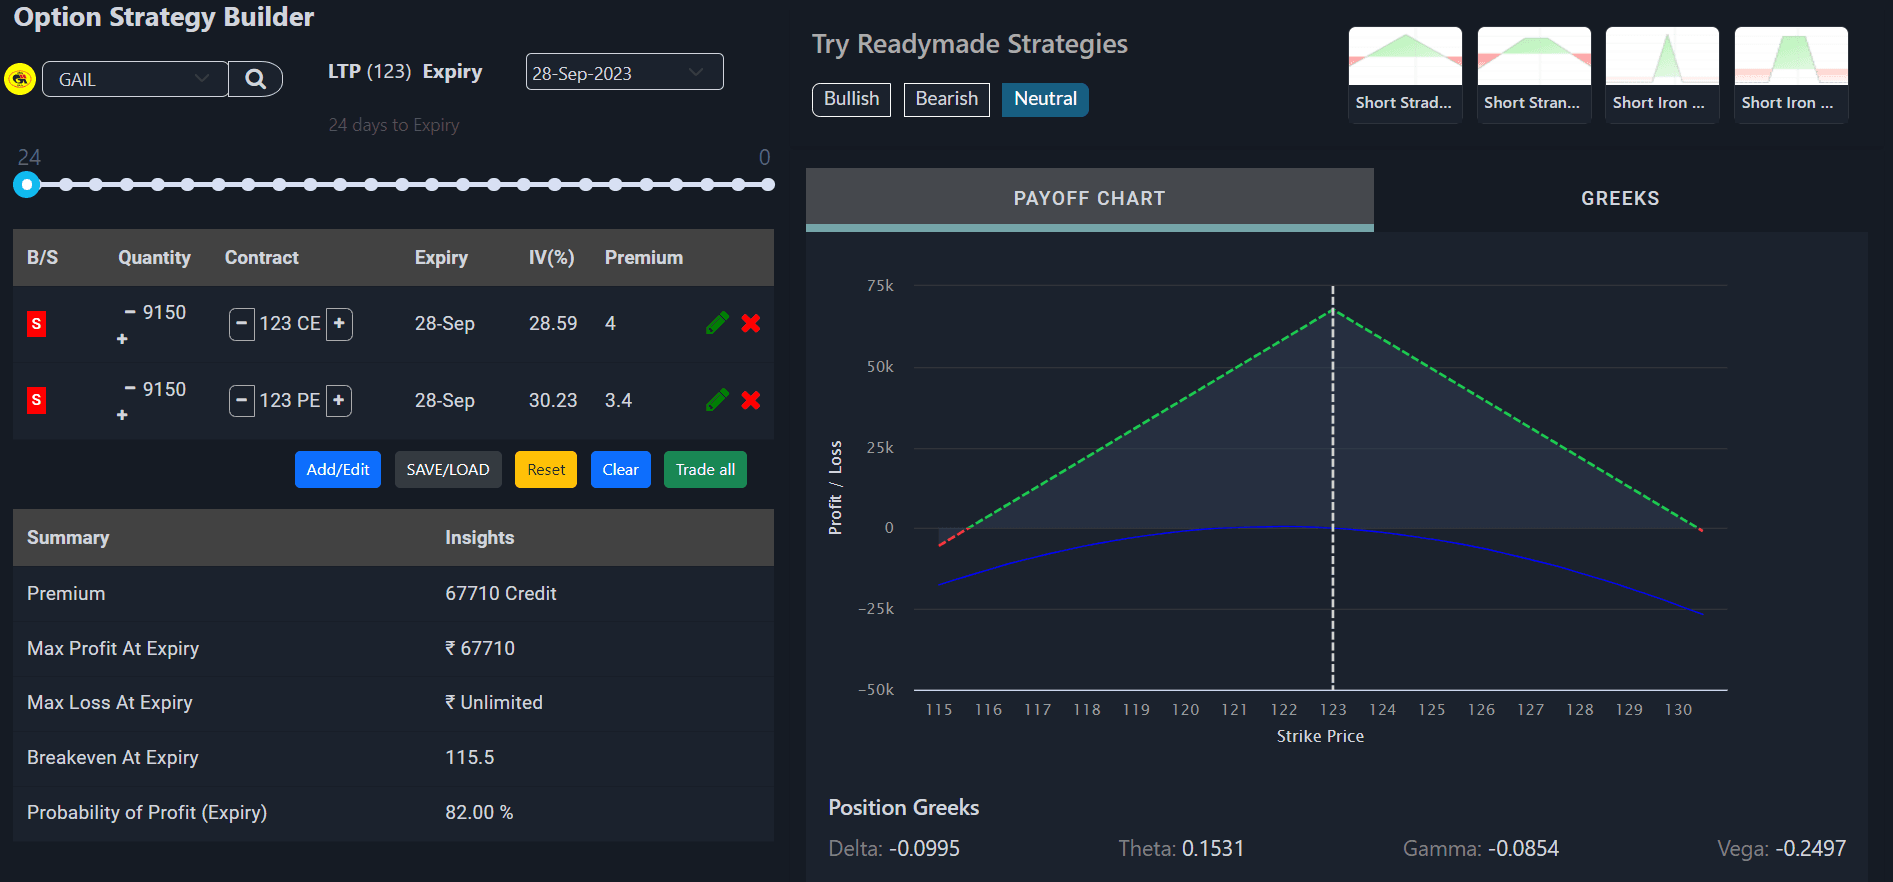This screenshot has height=882, width=1893.
Task: Pick the Short Straddle readymade strategy thumbnail
Action: tap(1405, 75)
